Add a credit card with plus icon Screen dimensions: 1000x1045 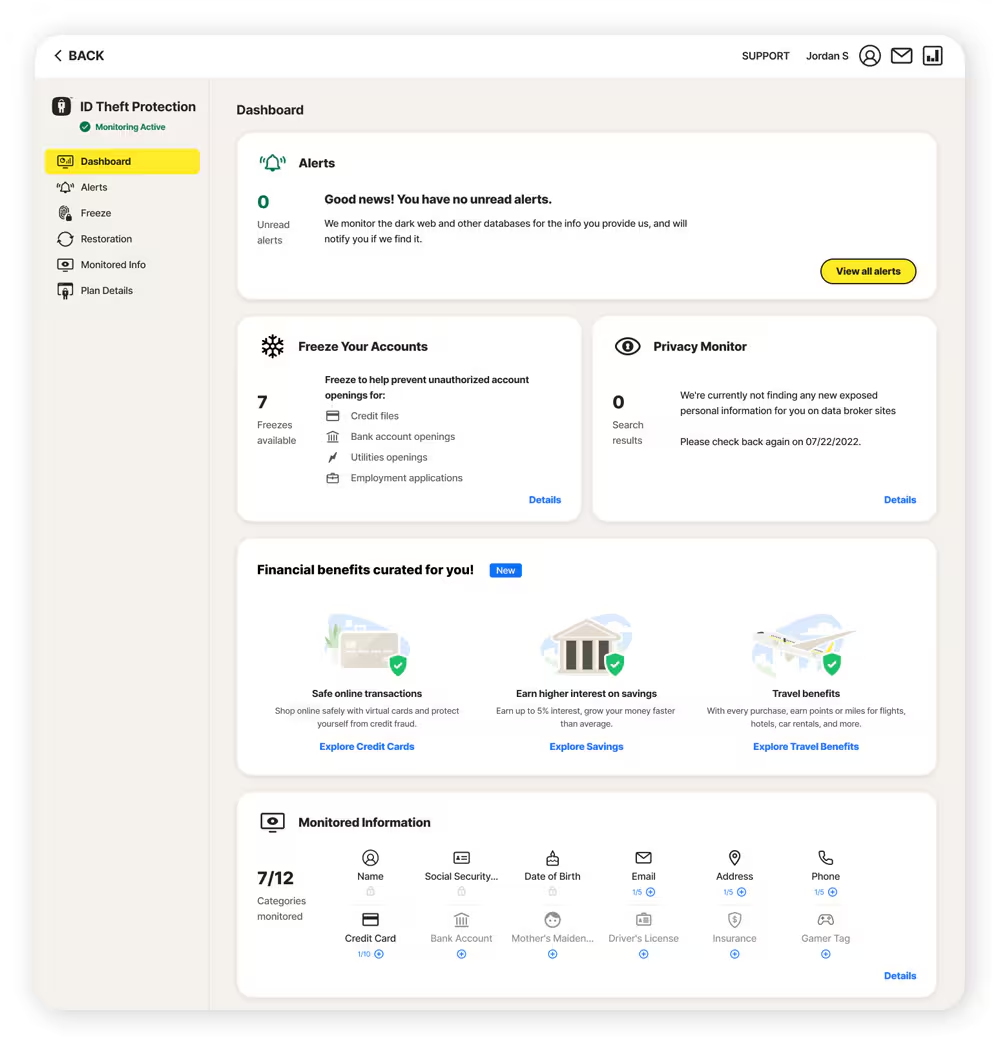(x=379, y=954)
